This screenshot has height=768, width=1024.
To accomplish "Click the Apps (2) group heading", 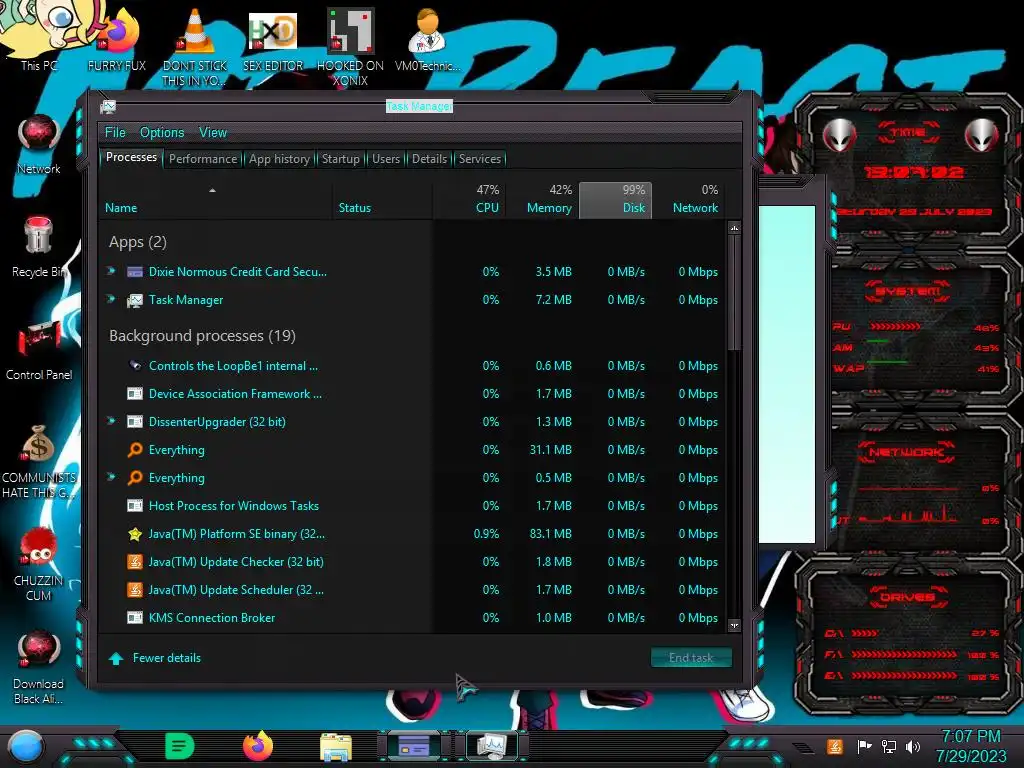I will [x=138, y=242].
